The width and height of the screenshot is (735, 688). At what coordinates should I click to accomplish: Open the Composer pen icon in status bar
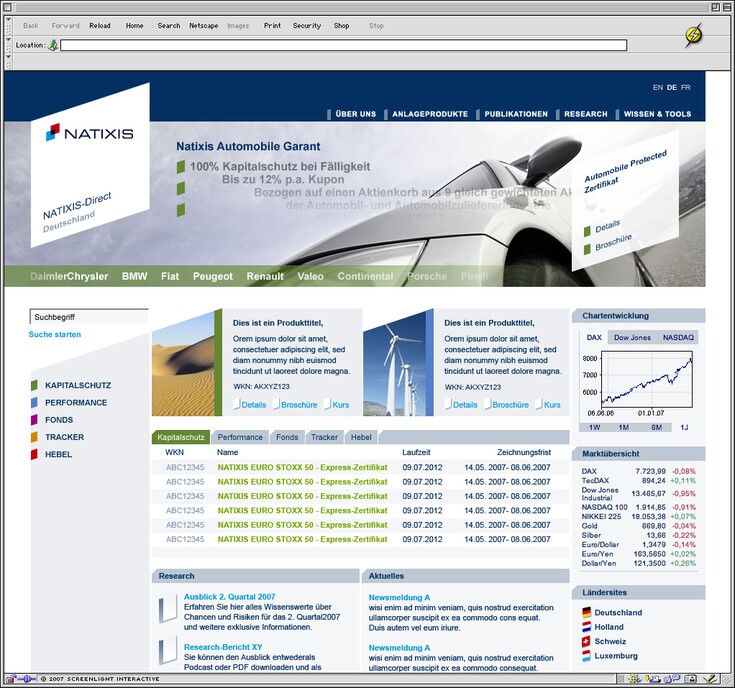point(711,679)
